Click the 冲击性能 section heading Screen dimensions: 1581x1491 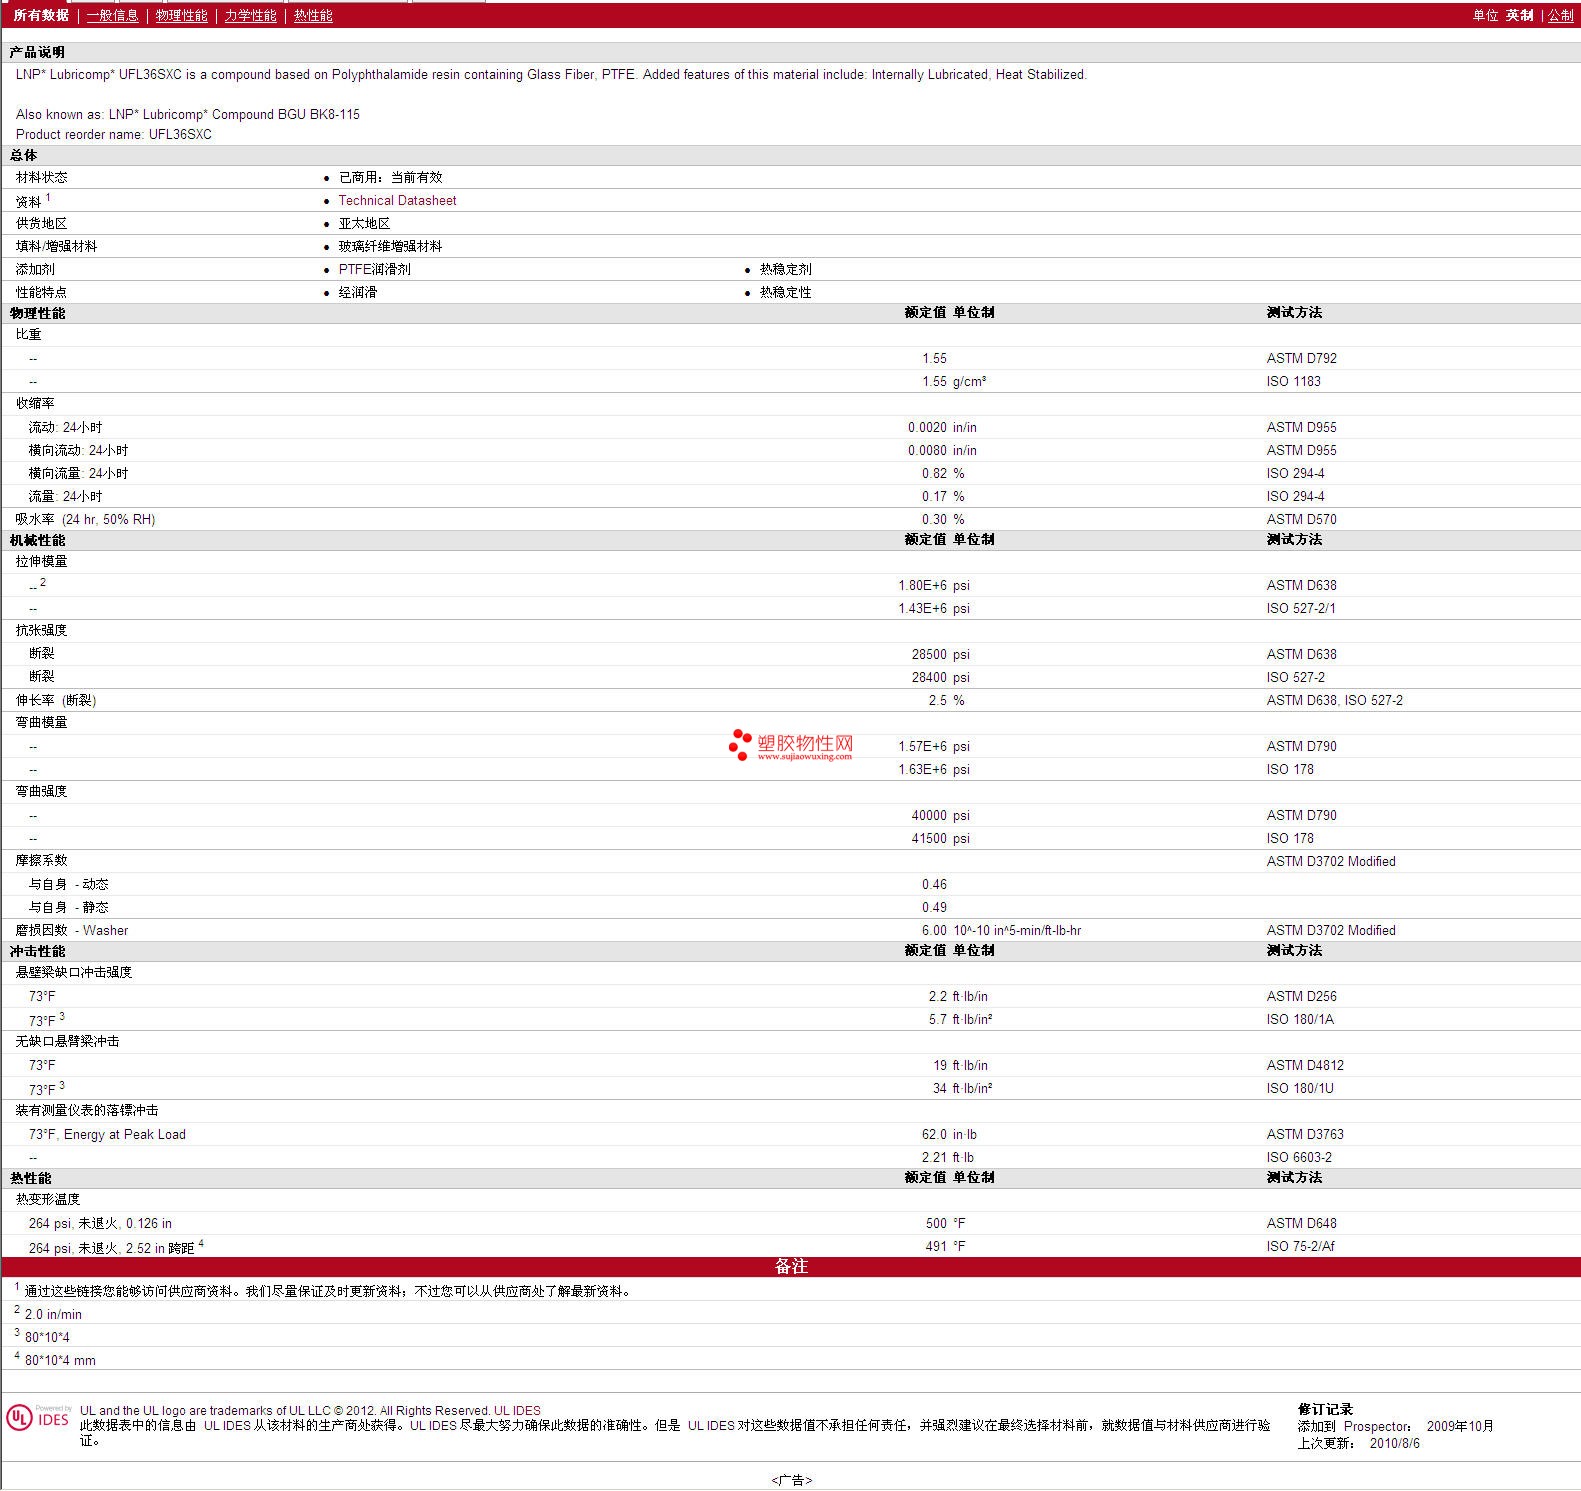[x=38, y=951]
